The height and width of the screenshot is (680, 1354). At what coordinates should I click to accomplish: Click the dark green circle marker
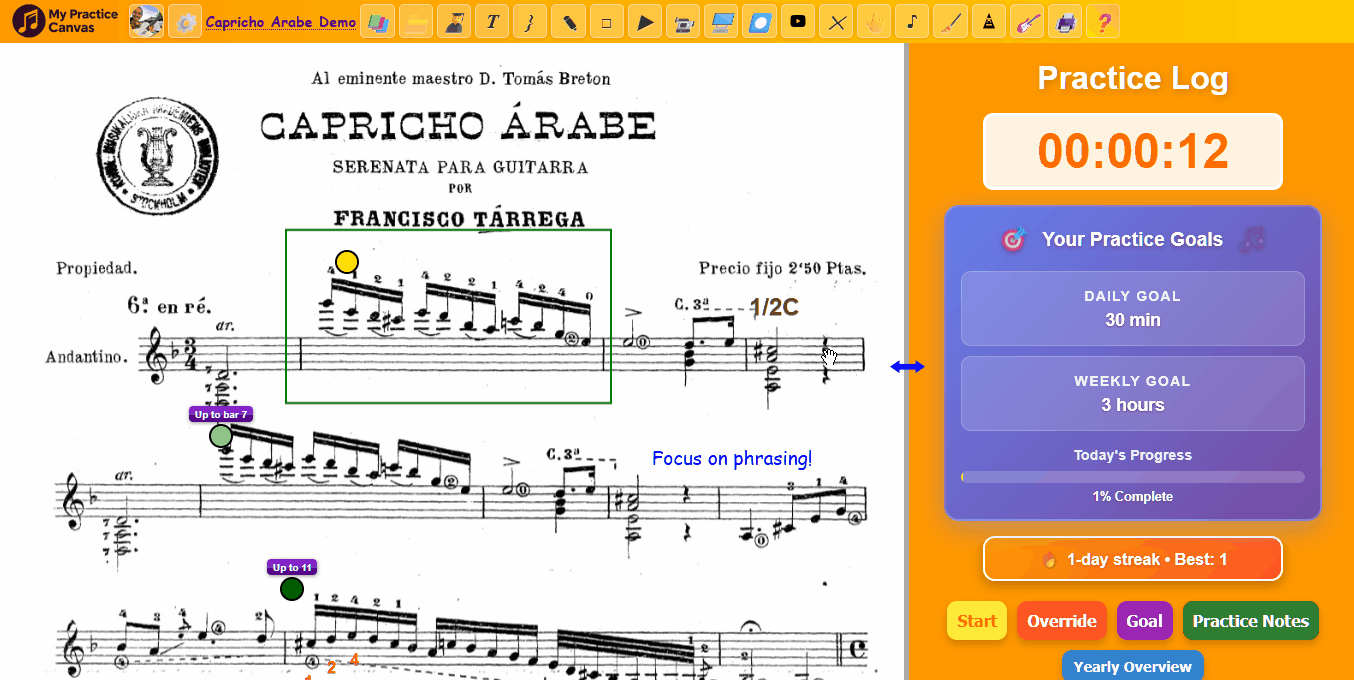(292, 589)
